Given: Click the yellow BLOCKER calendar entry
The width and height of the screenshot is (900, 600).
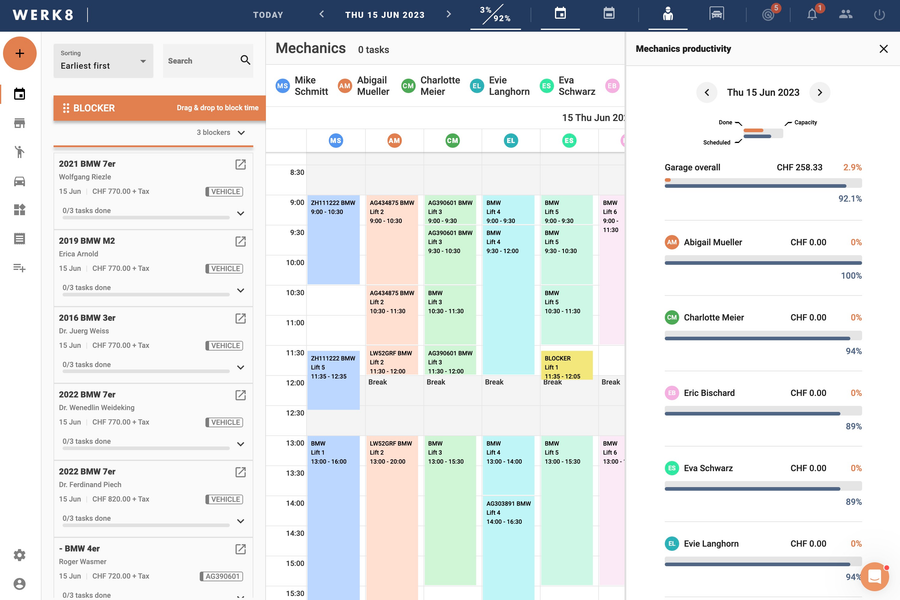Looking at the screenshot, I should tap(567, 364).
